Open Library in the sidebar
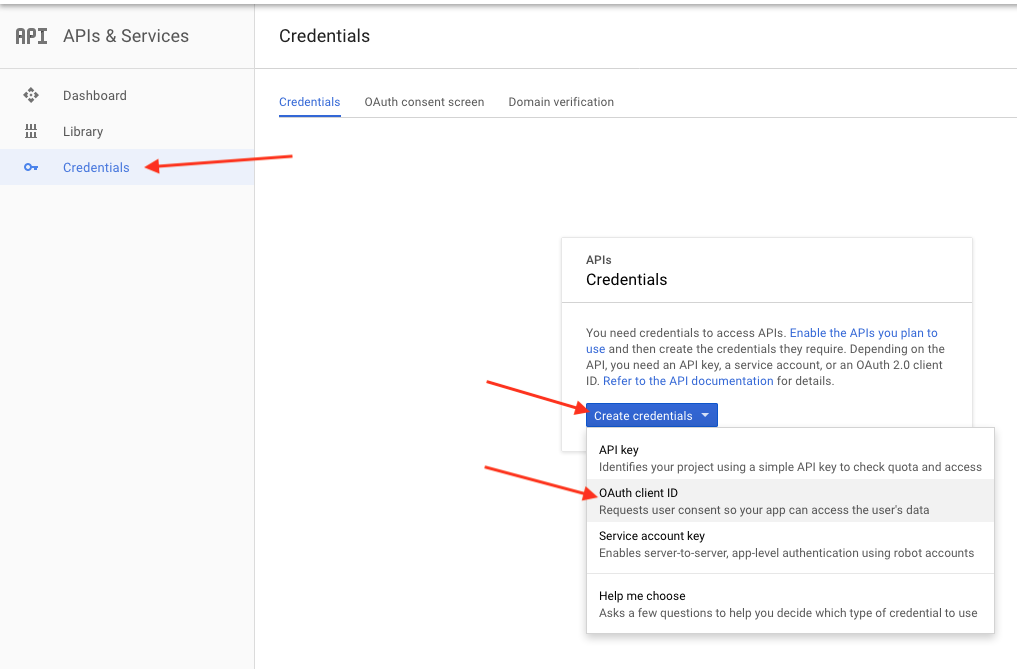The height and width of the screenshot is (669, 1017). [x=126, y=131]
